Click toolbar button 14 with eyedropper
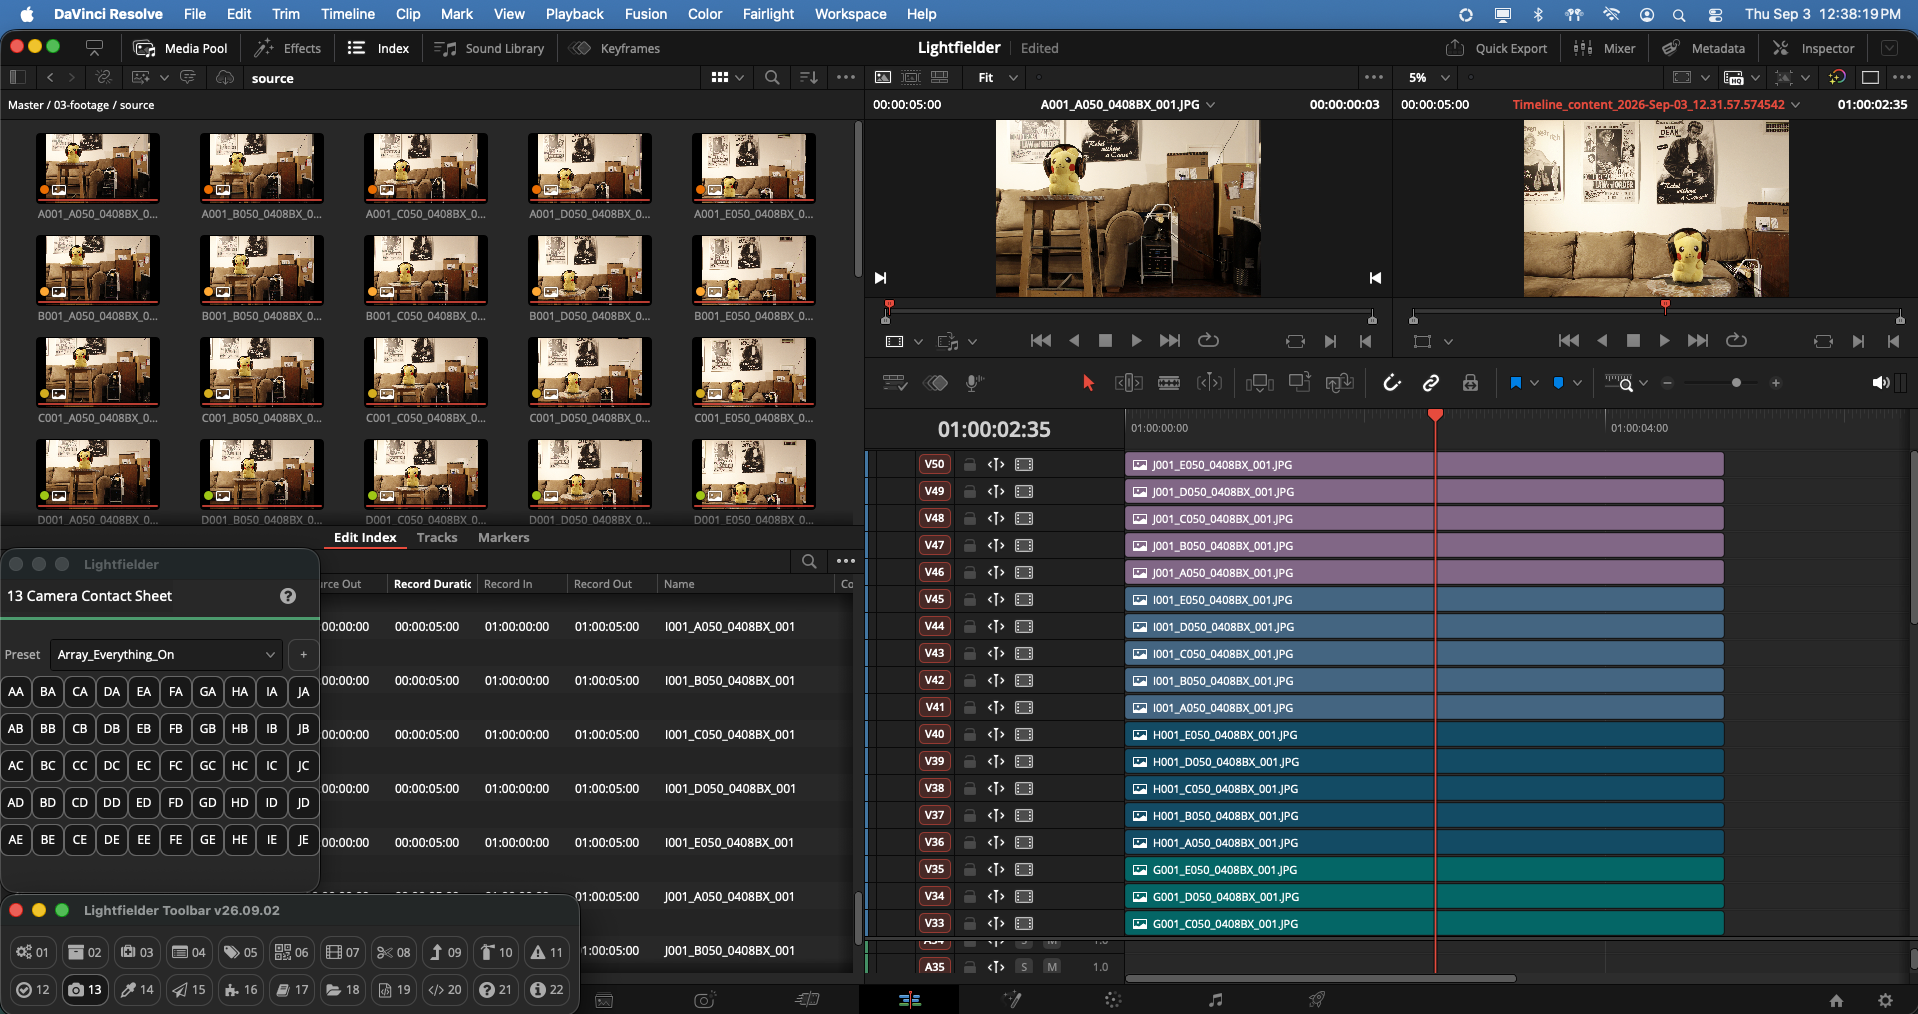Image resolution: width=1918 pixels, height=1014 pixels. tap(137, 989)
